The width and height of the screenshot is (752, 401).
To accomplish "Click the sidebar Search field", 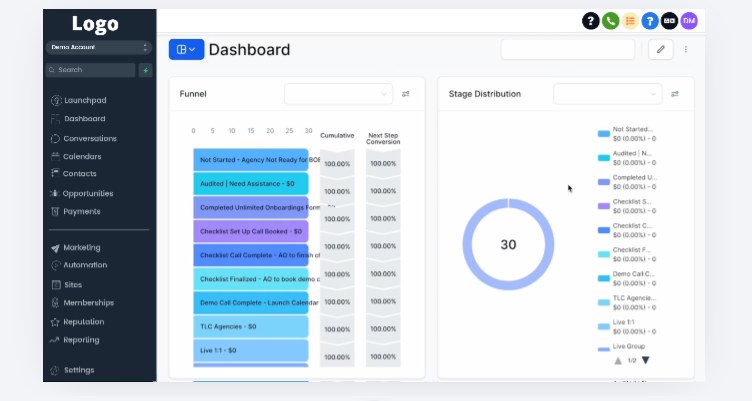I will pos(91,70).
